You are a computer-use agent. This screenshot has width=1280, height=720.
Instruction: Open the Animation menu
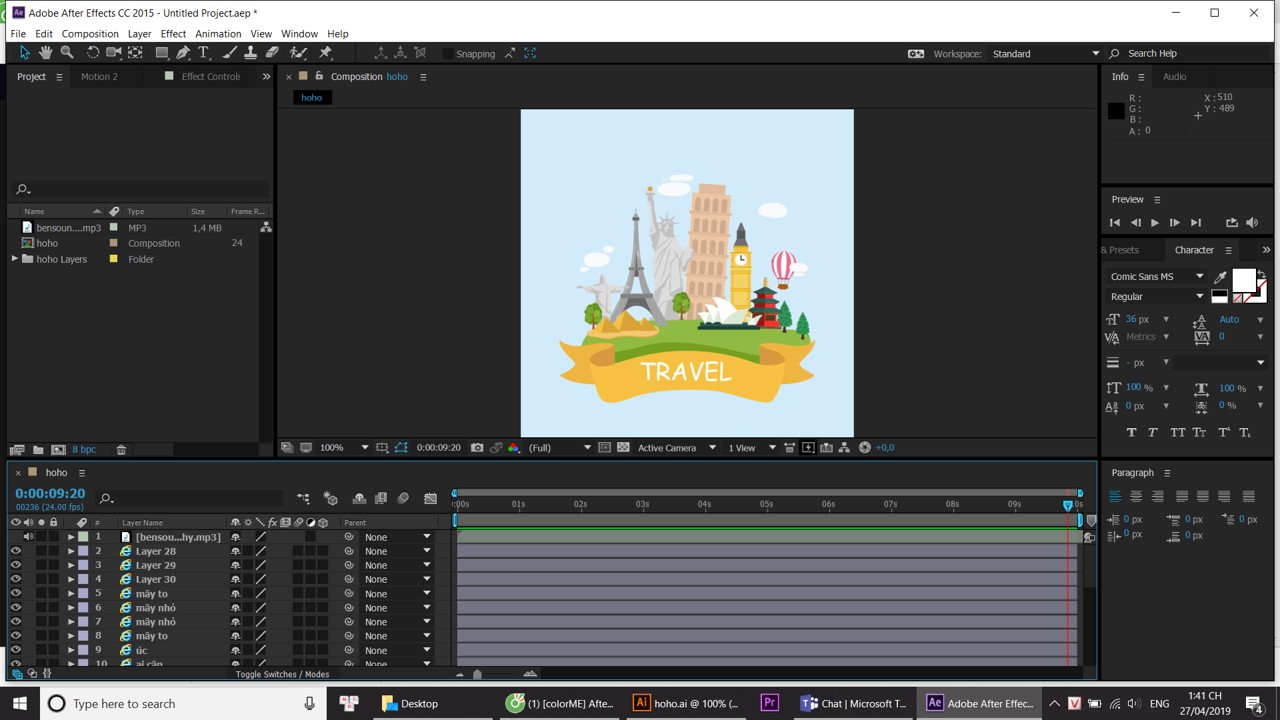click(x=218, y=34)
